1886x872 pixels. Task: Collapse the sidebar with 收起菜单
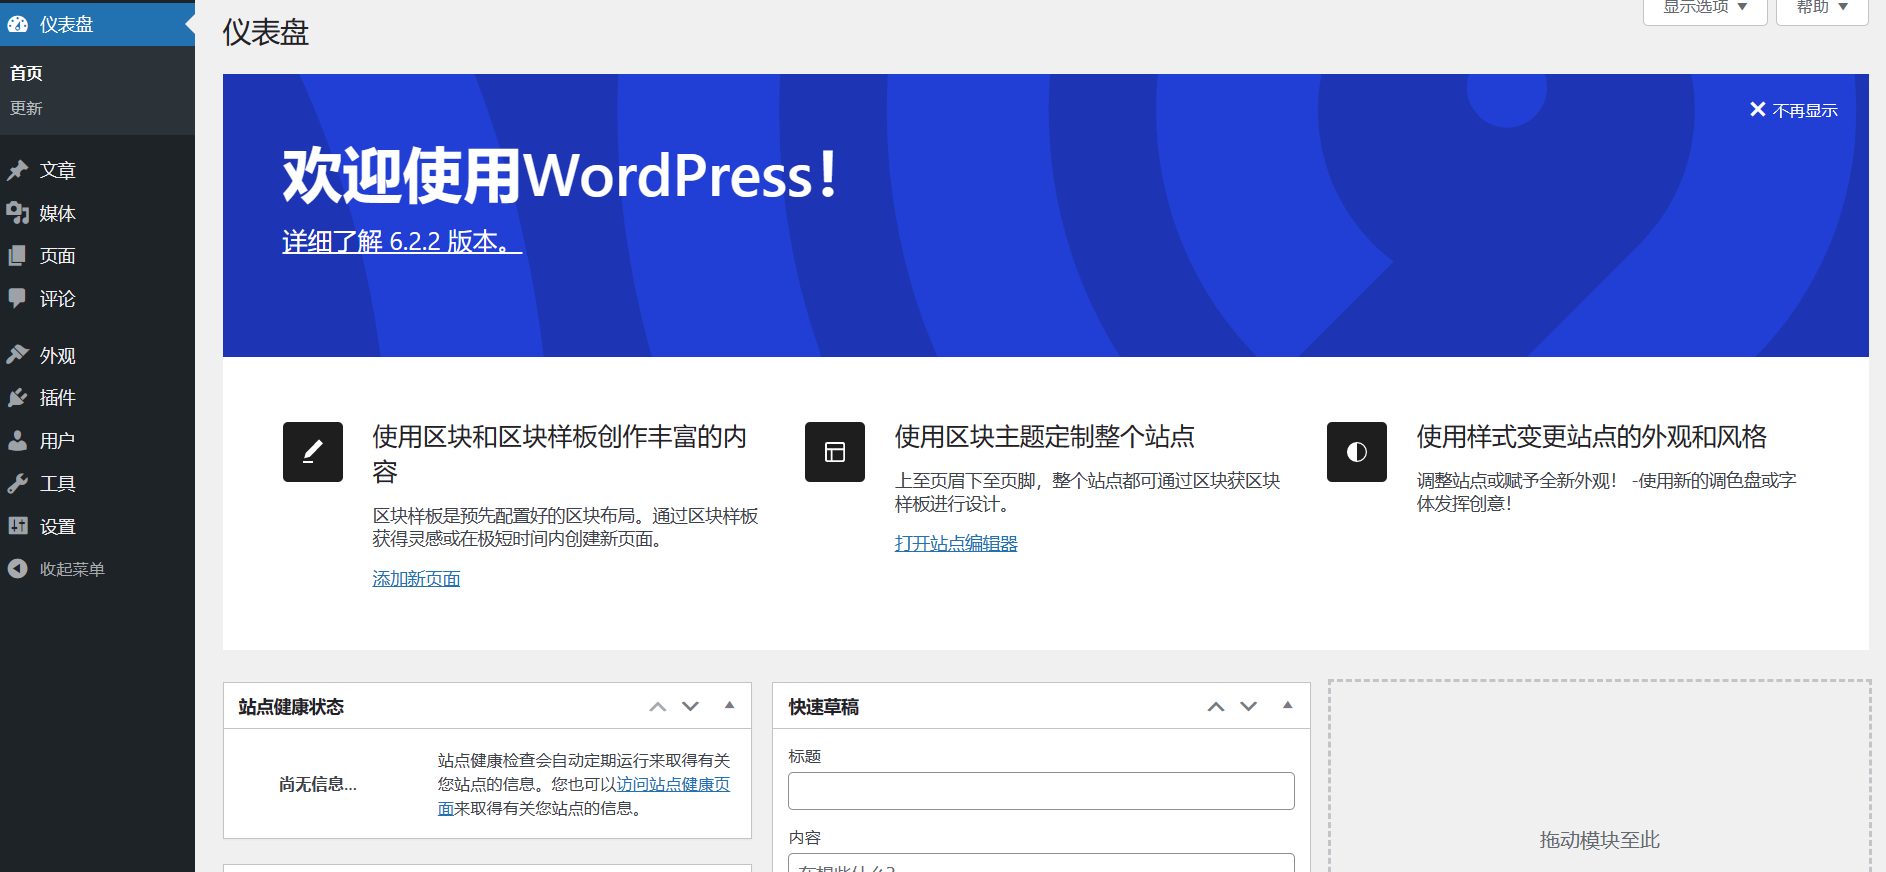tap(70, 569)
